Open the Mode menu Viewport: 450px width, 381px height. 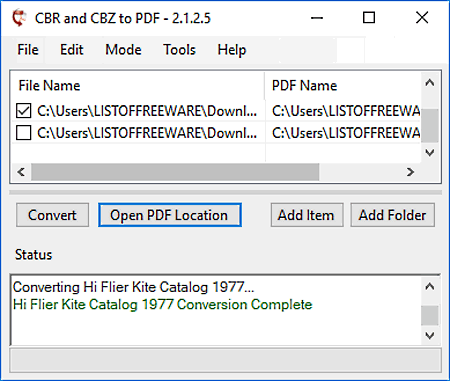click(x=123, y=50)
